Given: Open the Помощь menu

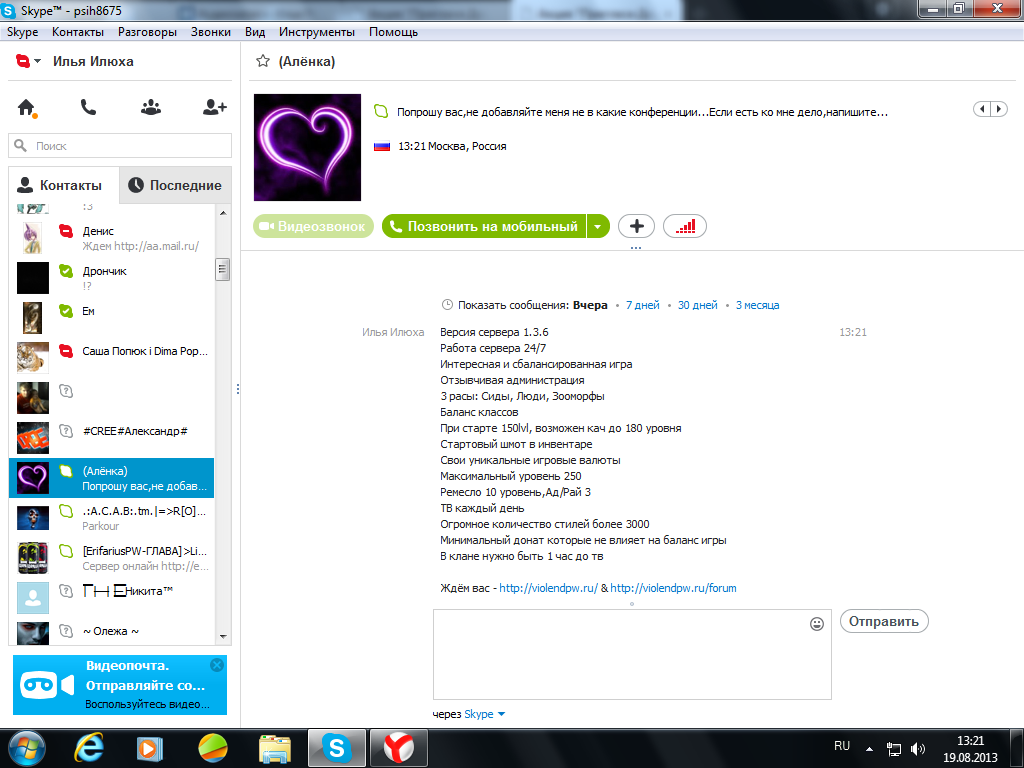Looking at the screenshot, I should 393,32.
